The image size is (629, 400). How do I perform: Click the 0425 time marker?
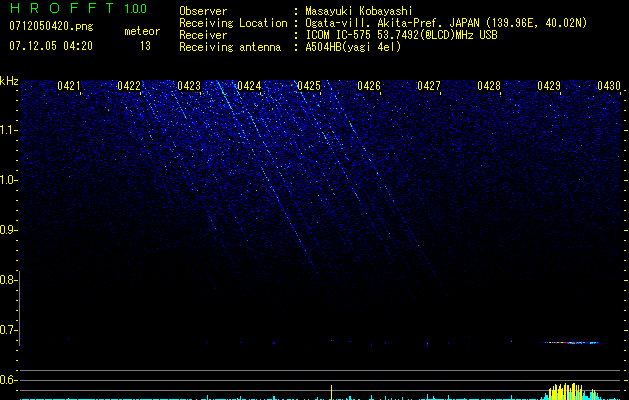pos(309,86)
